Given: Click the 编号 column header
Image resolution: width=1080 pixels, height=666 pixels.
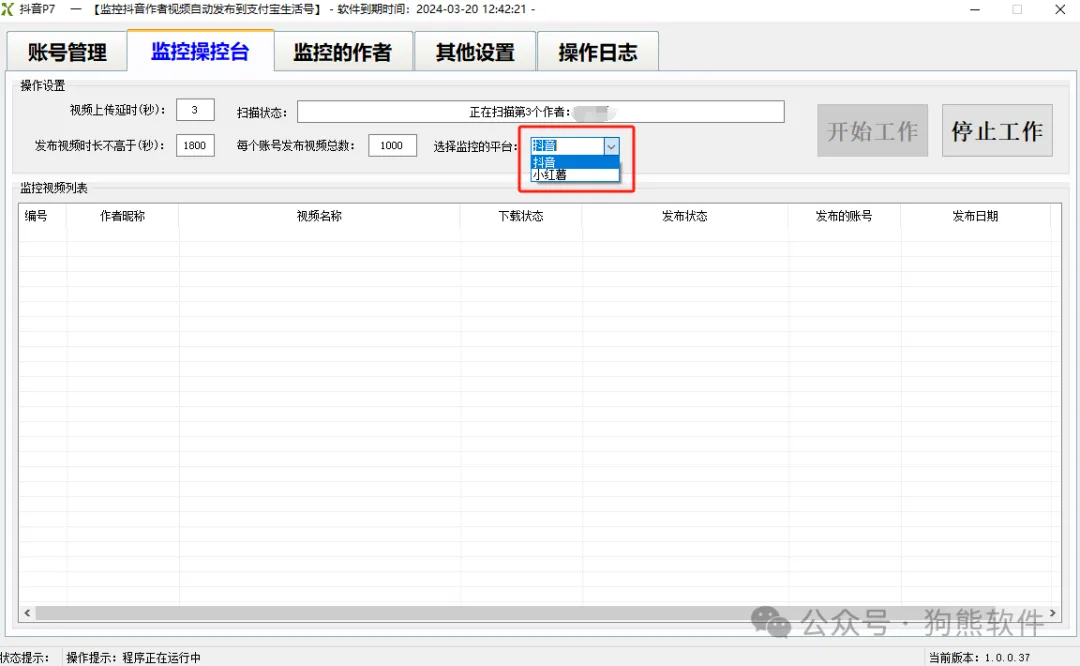Looking at the screenshot, I should [43, 216].
